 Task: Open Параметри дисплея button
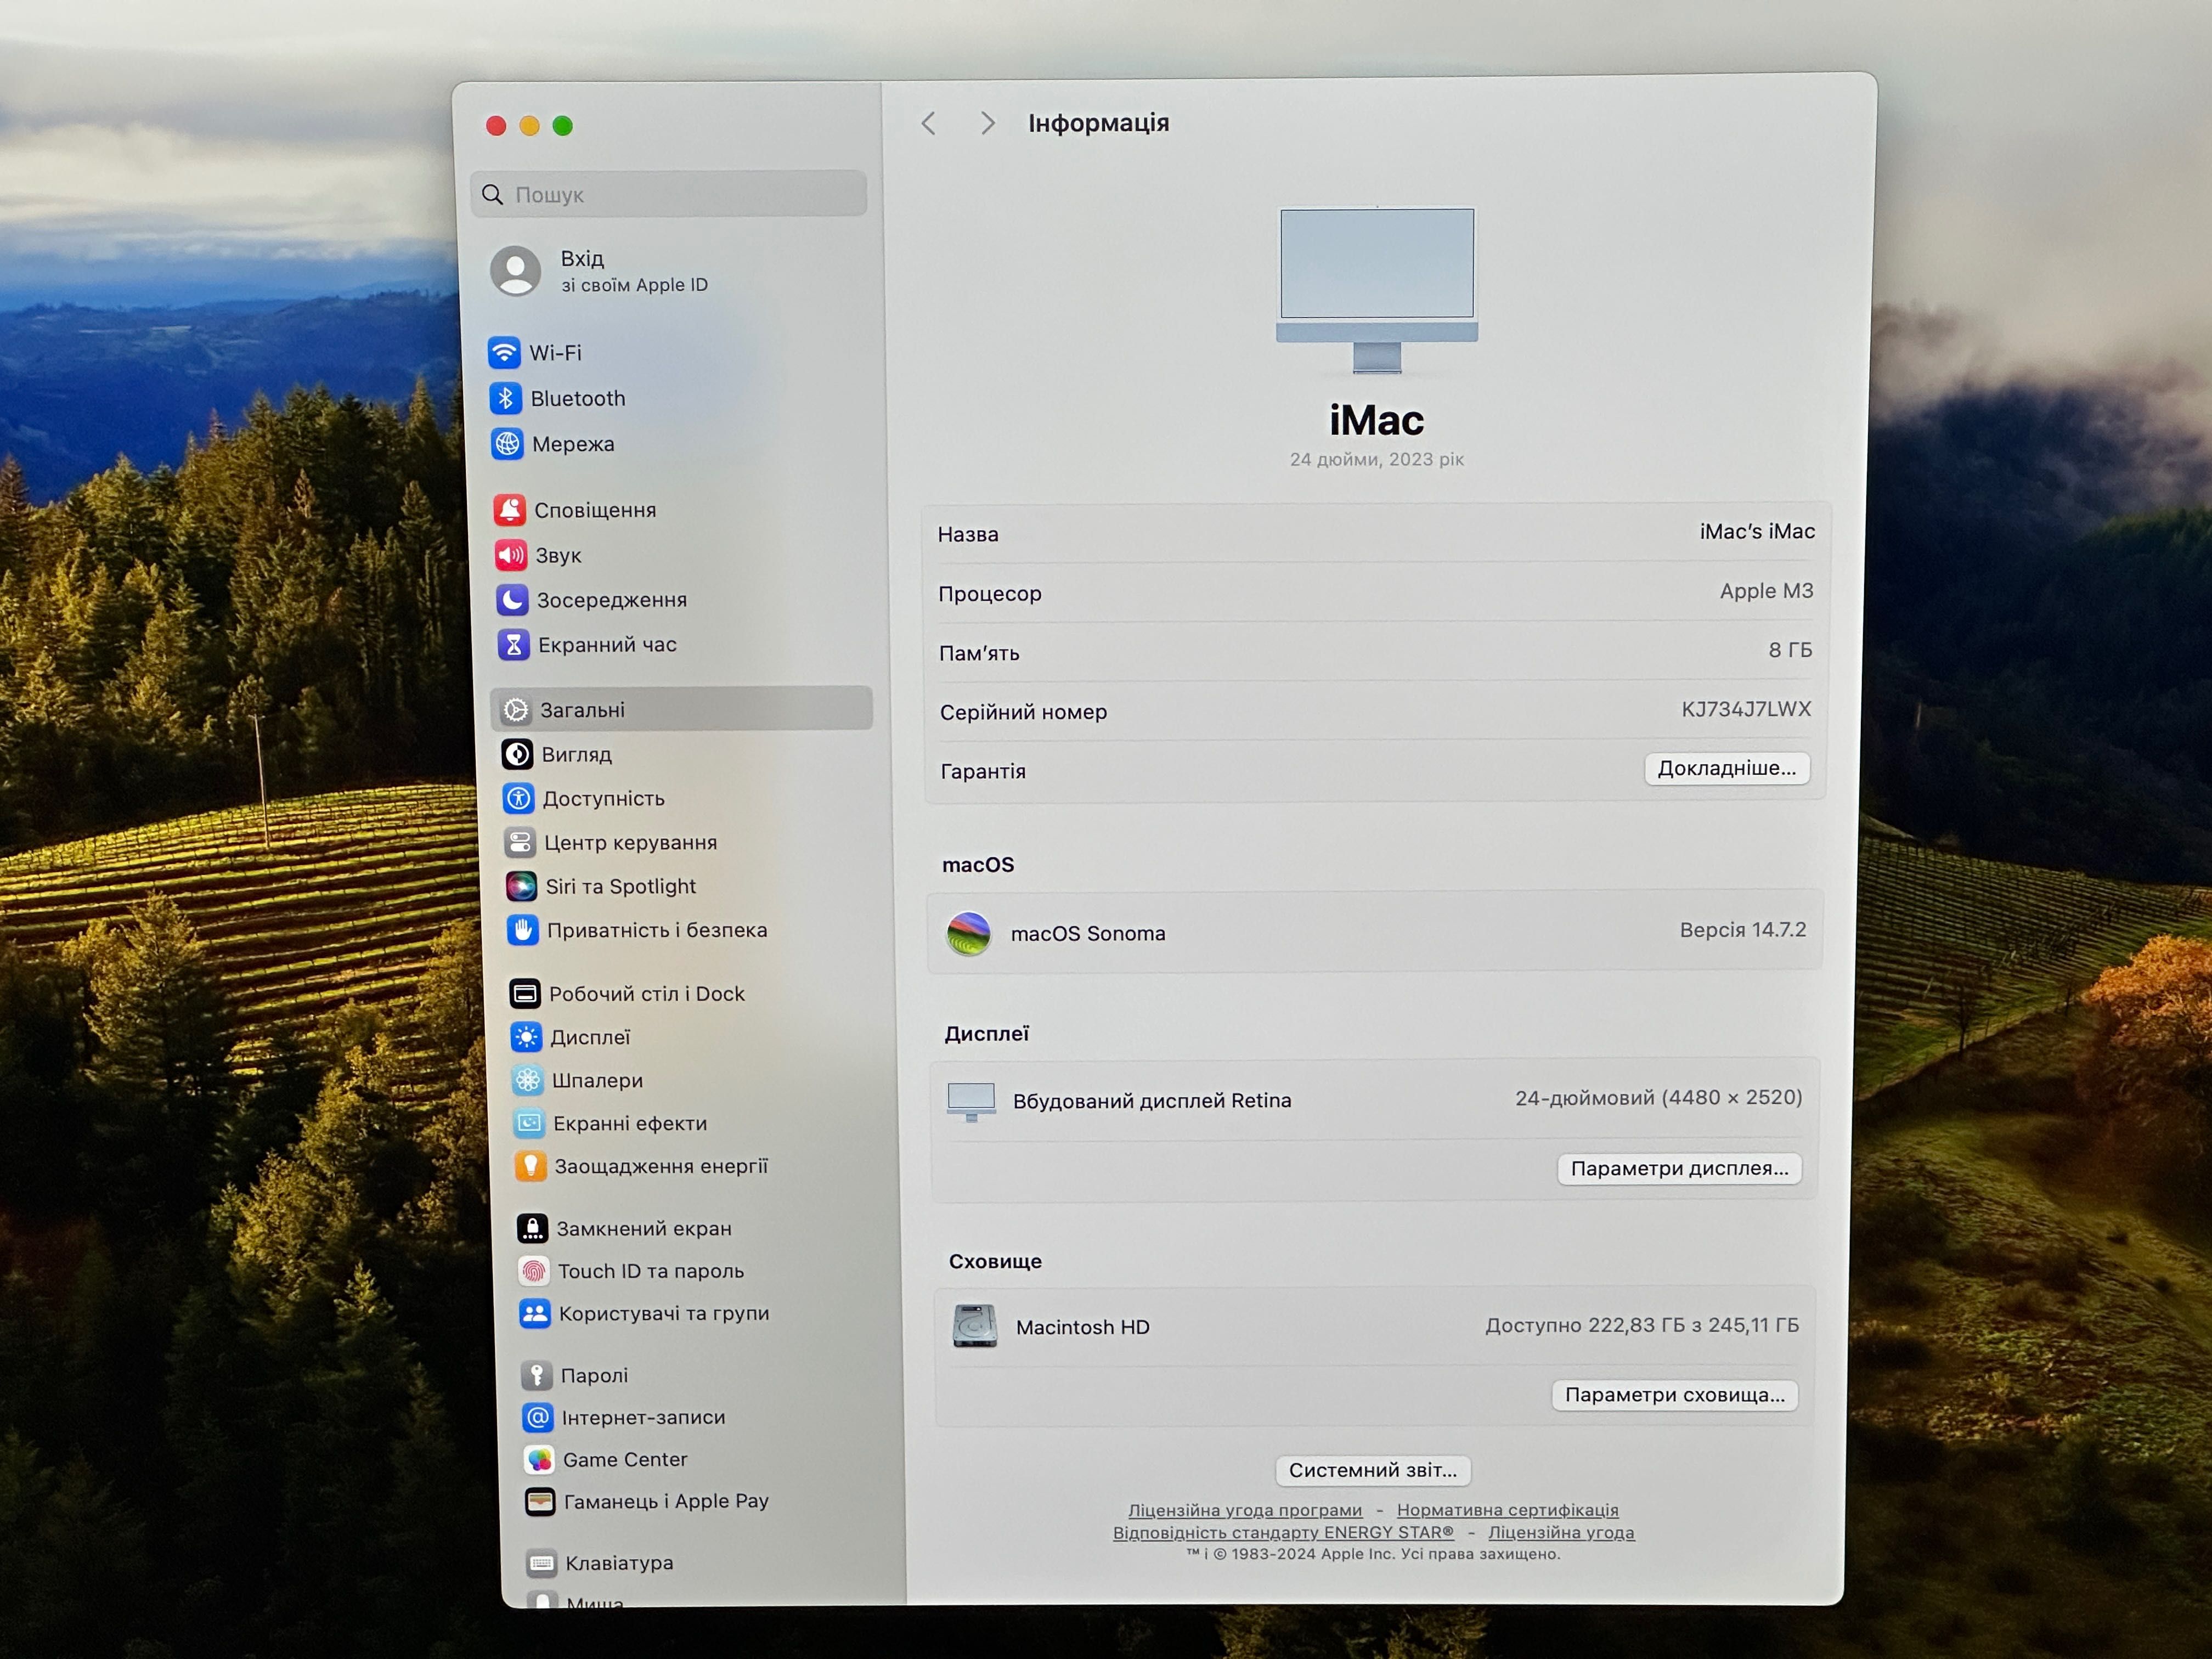[1679, 1168]
